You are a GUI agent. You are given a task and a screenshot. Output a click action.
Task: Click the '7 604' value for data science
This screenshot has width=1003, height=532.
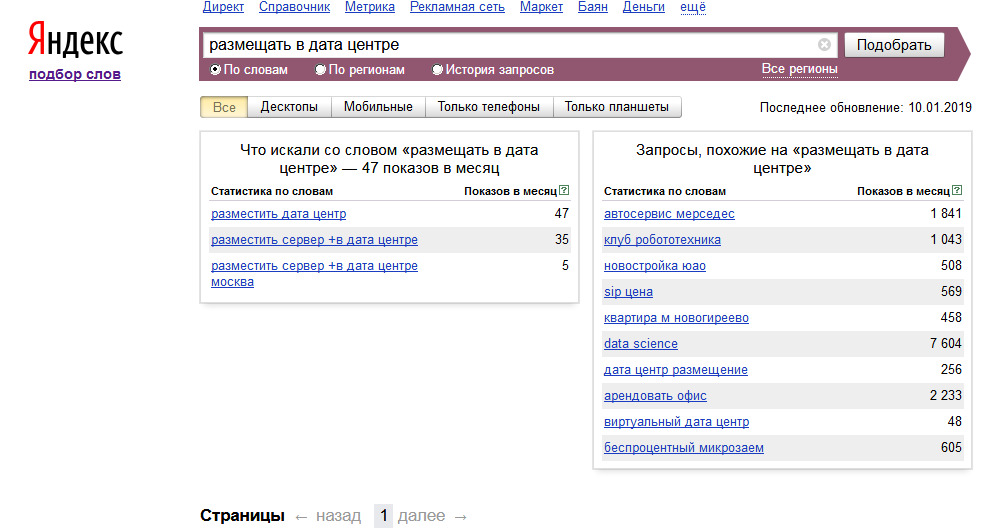(x=945, y=343)
